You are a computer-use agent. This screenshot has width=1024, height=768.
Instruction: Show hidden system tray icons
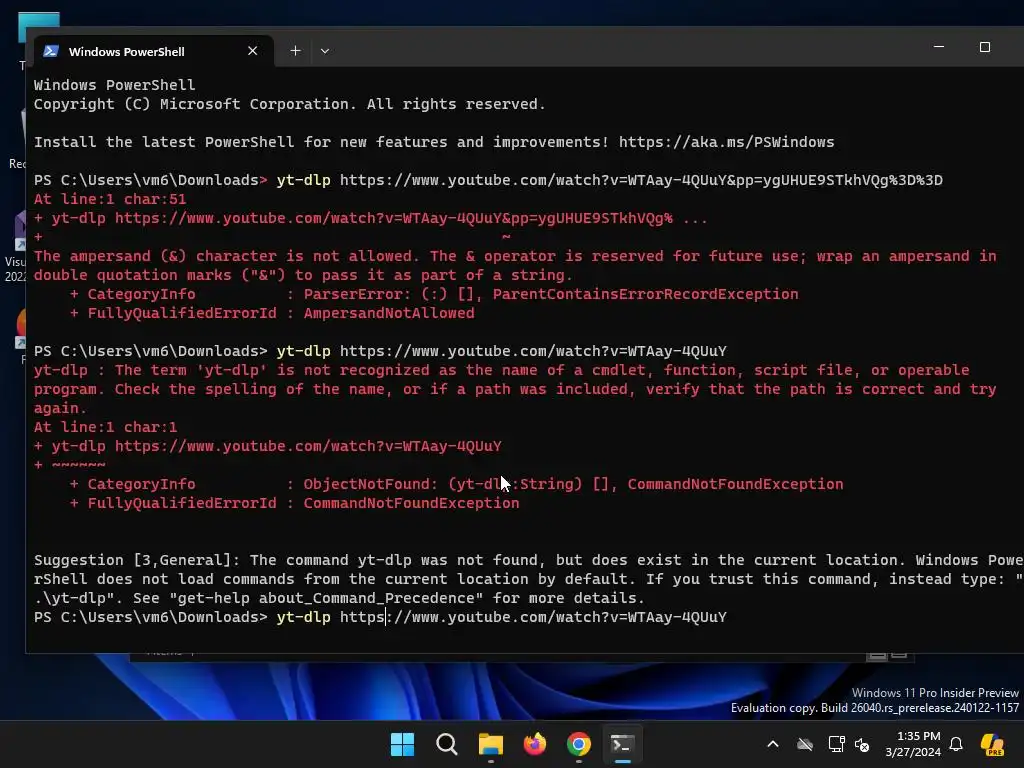click(x=773, y=744)
